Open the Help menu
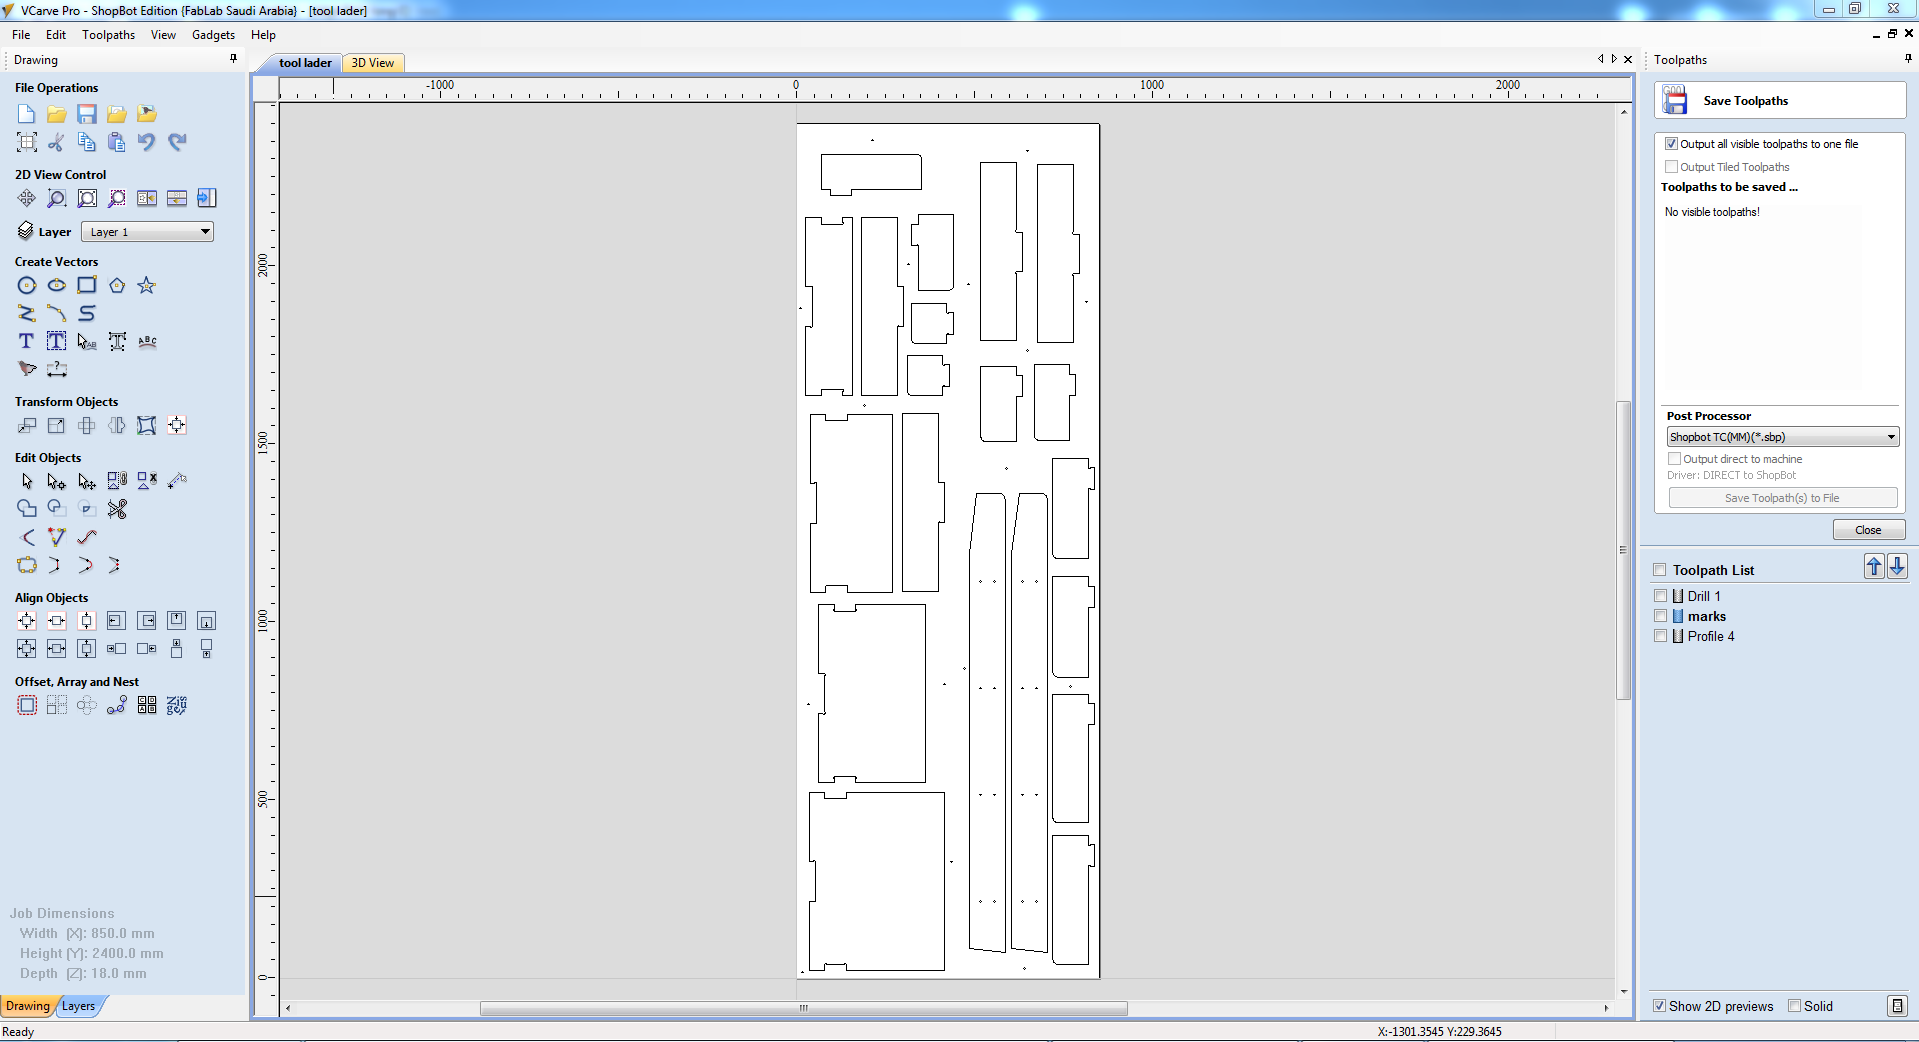The image size is (1919, 1042). [x=263, y=35]
